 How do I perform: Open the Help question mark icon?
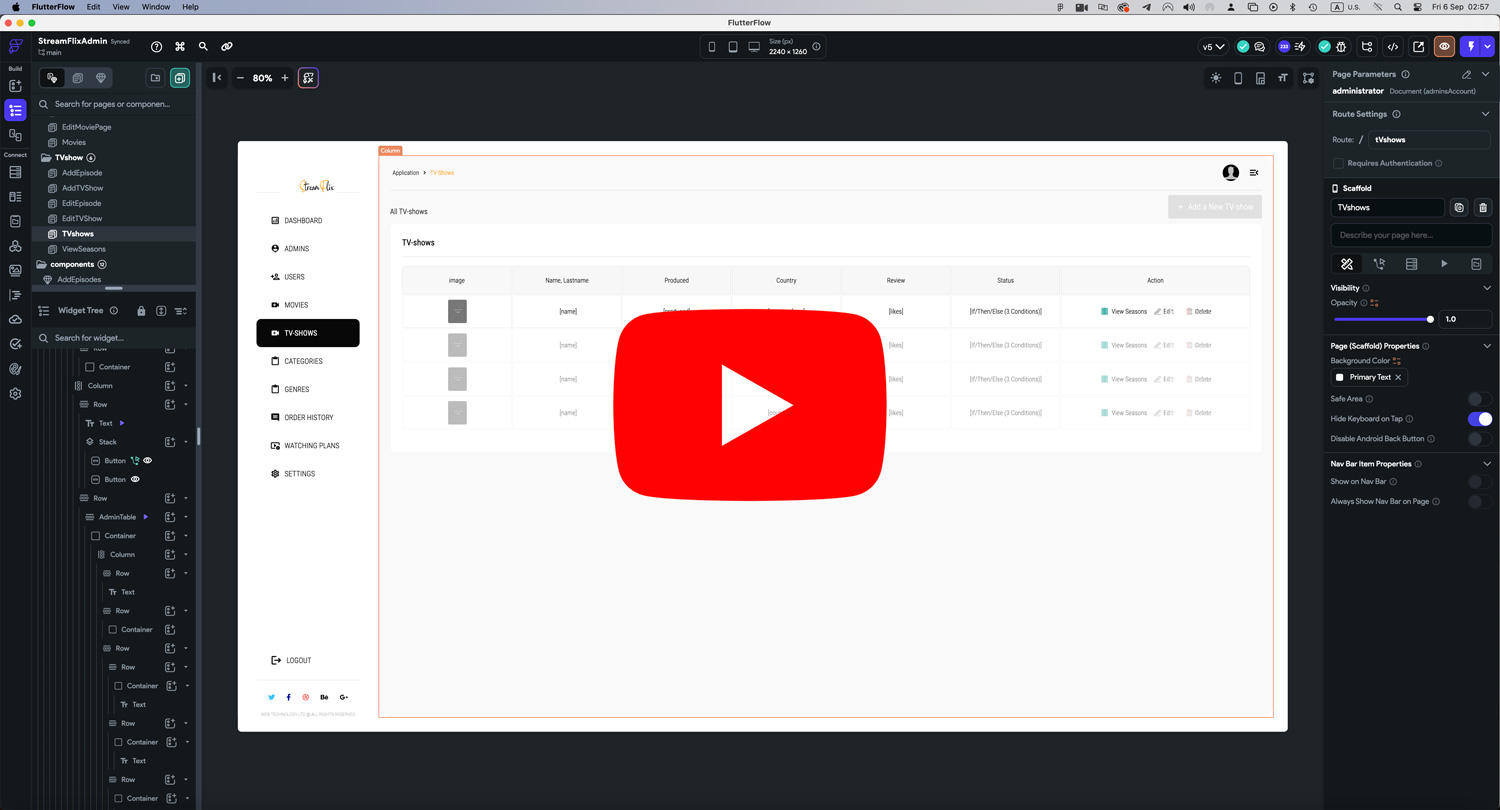click(x=156, y=46)
